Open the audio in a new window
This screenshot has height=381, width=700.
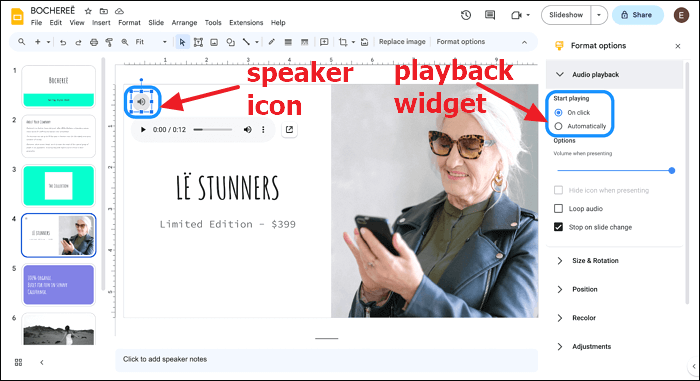point(289,130)
